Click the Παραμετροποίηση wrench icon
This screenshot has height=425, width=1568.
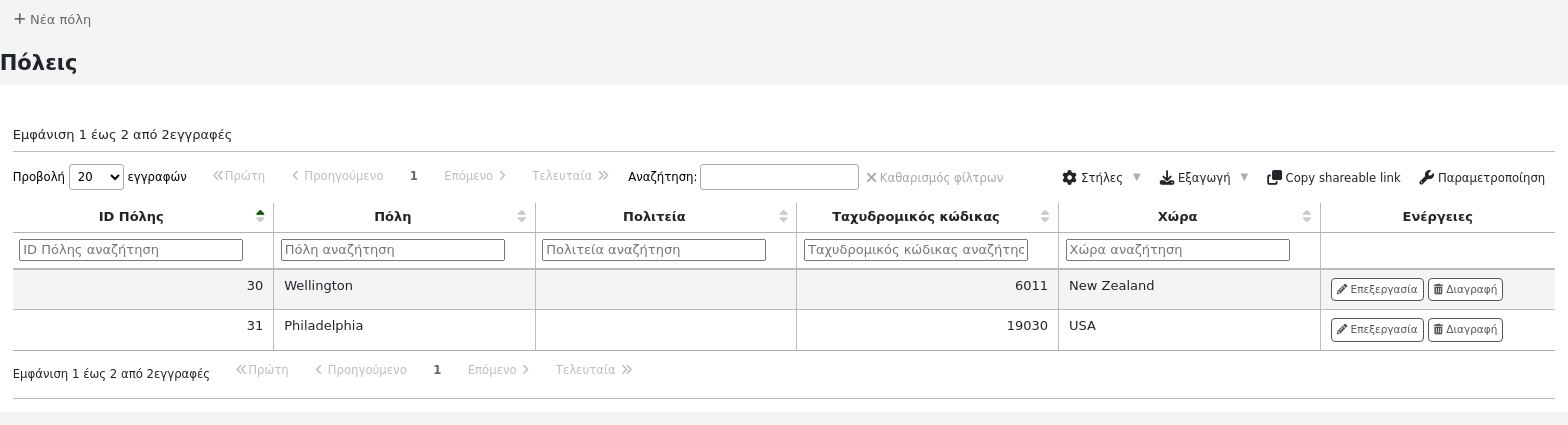1426,177
